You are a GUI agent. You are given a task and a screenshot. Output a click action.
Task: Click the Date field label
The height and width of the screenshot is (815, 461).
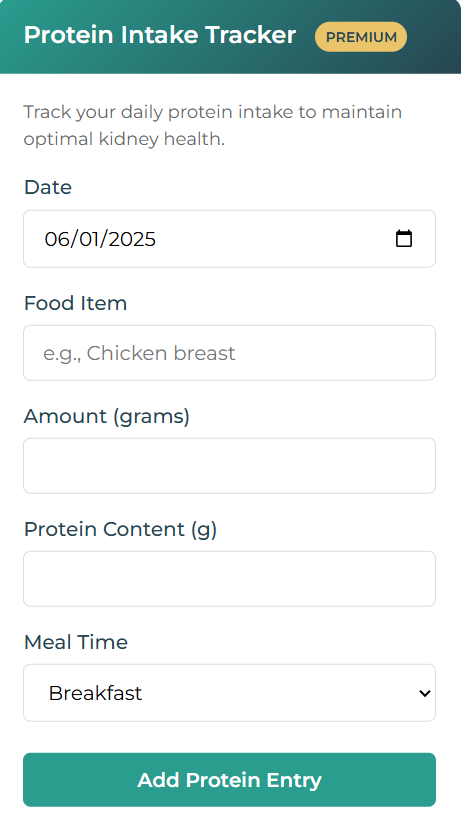pos(48,187)
